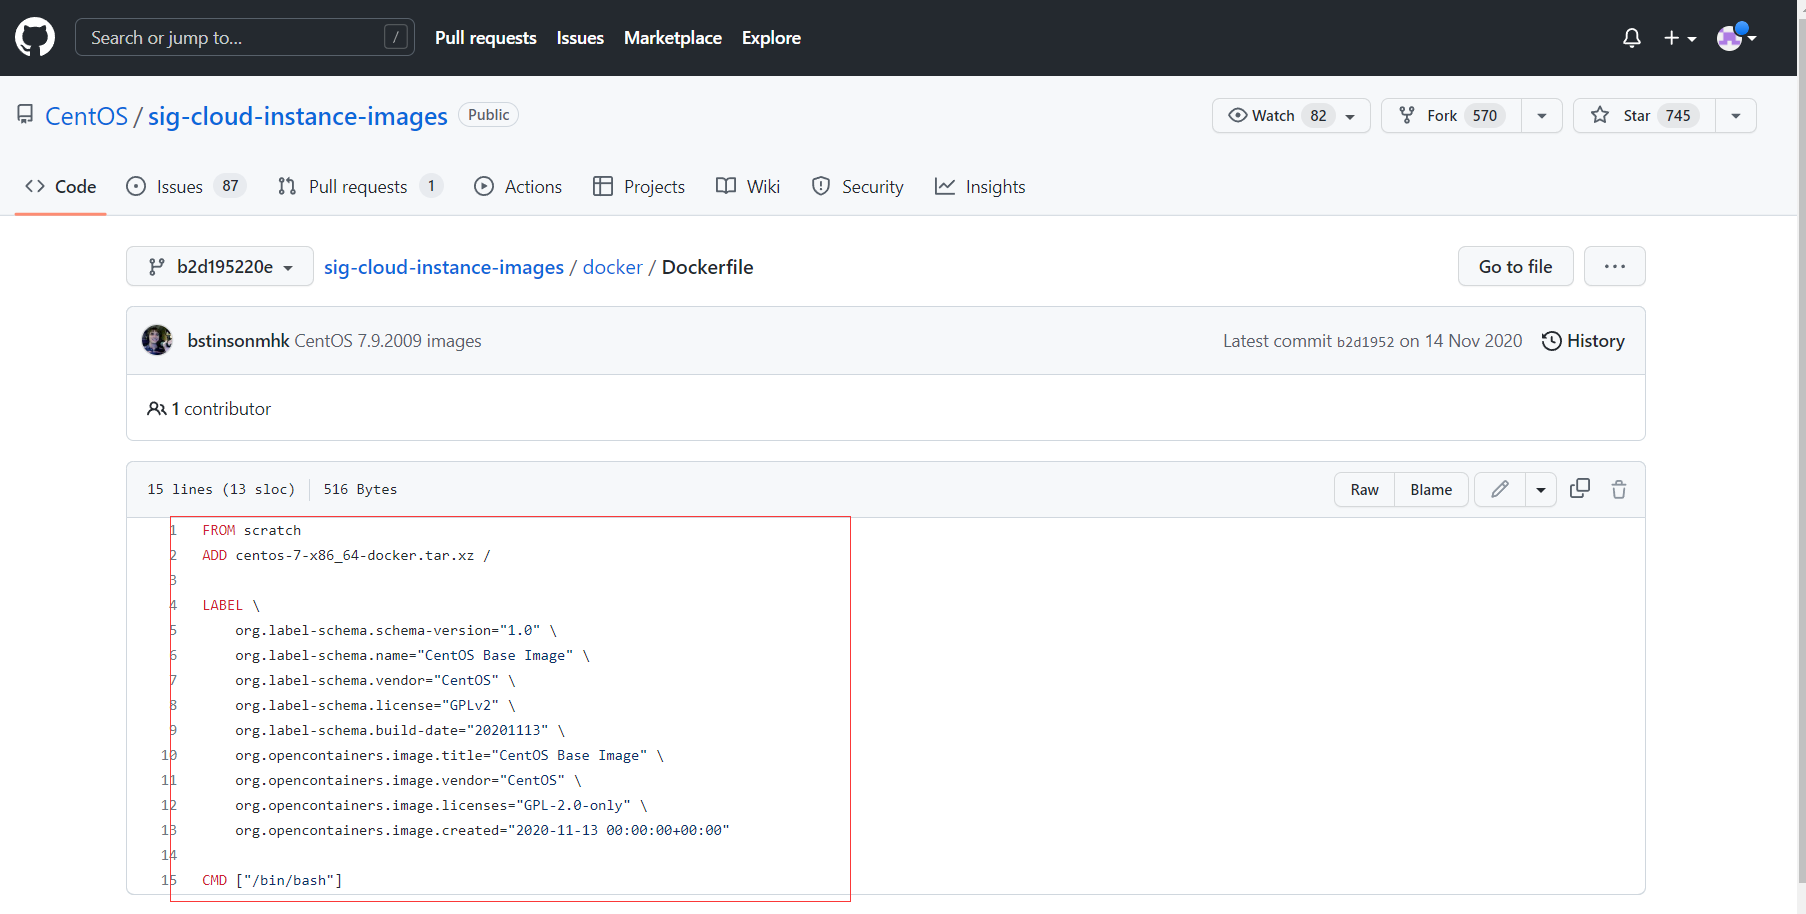Open the notifications bell
This screenshot has width=1806, height=914.
(1632, 38)
